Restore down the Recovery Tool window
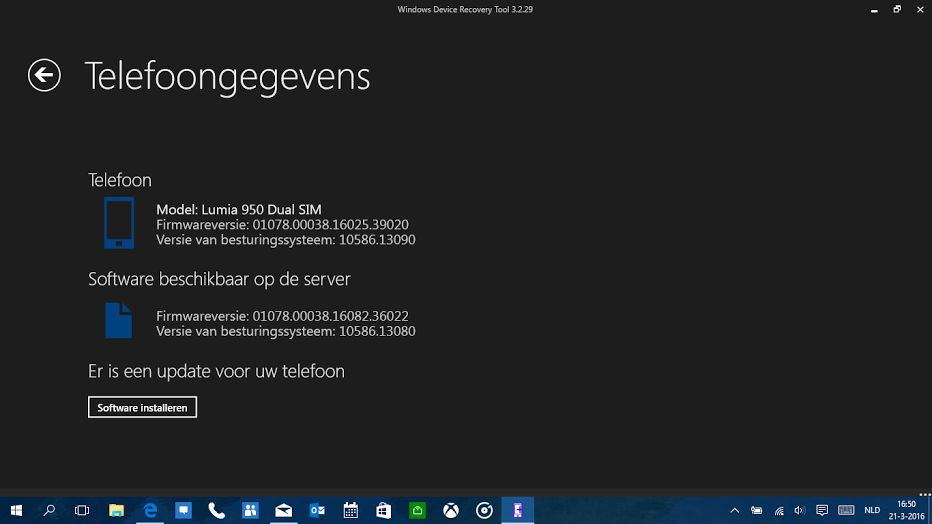This screenshot has height=524, width=932. click(x=897, y=10)
